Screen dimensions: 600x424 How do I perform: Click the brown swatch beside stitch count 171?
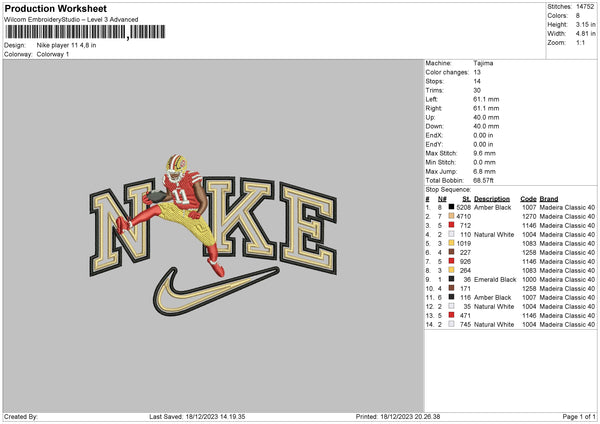(452, 288)
